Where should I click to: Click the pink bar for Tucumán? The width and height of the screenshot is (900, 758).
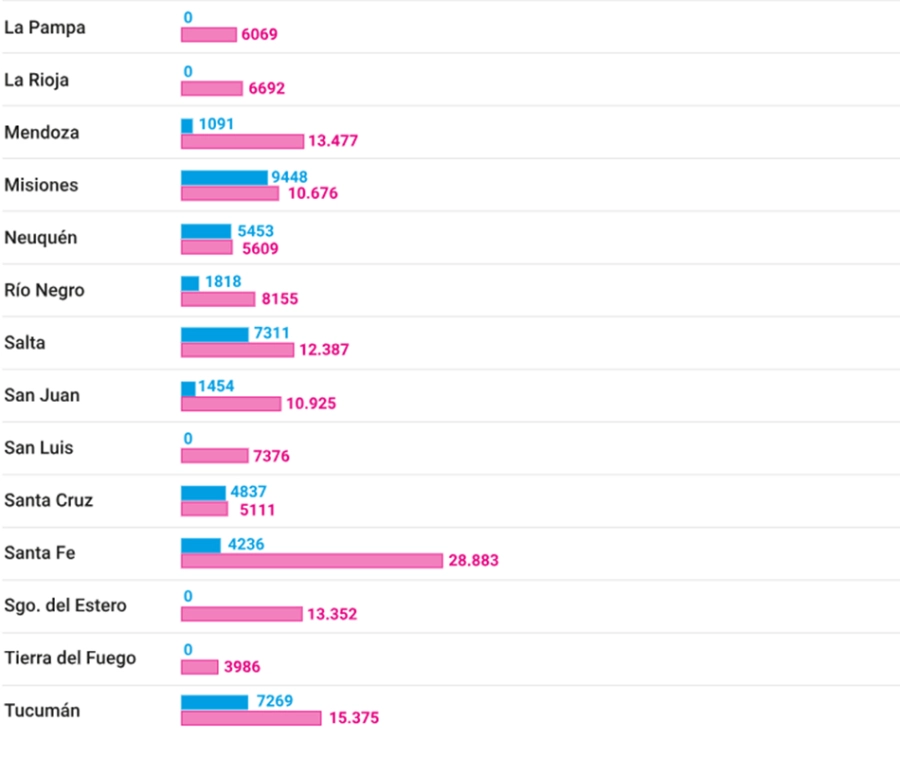(x=251, y=718)
